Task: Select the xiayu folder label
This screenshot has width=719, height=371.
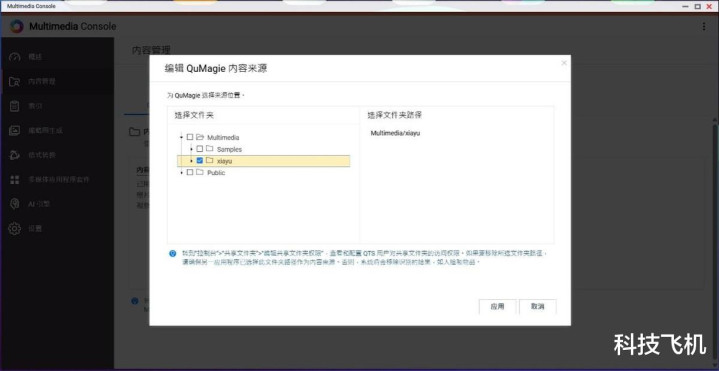Action: click(225, 161)
